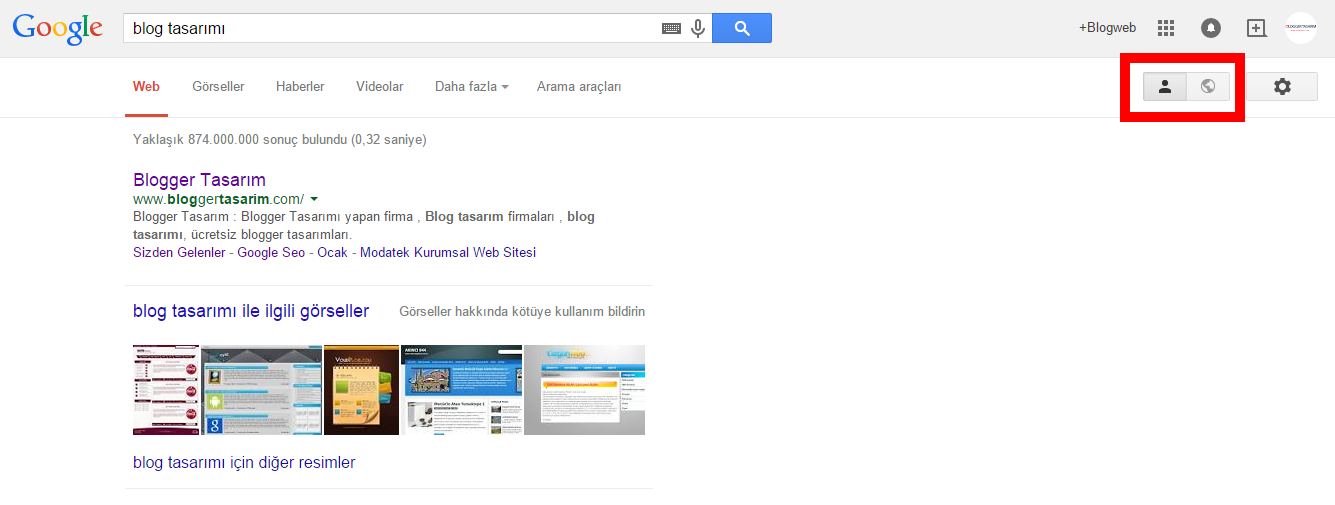Show personal results with person icon
1335x505 pixels.
(x=1165, y=87)
